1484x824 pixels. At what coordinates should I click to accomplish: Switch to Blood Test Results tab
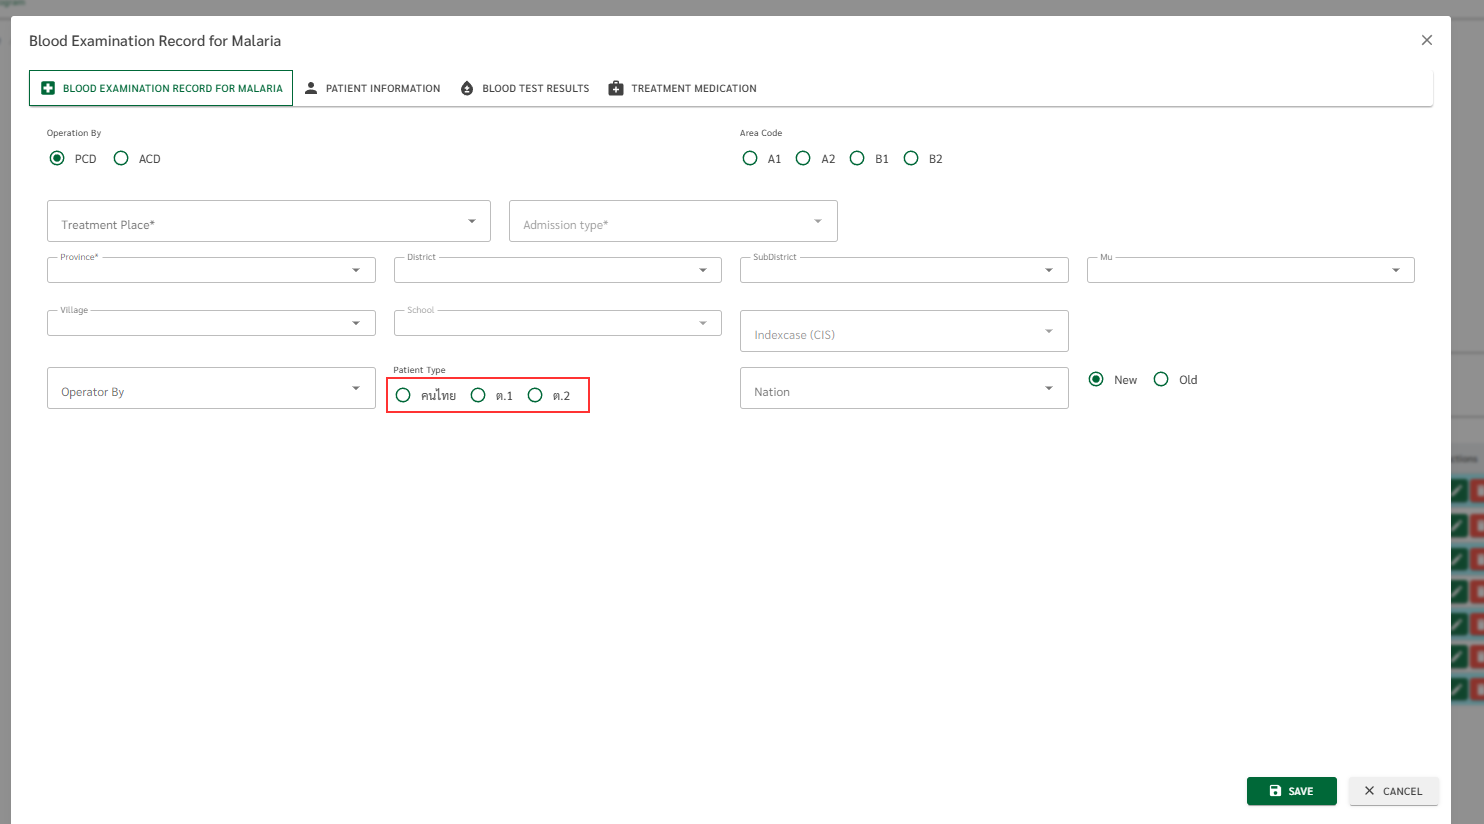point(535,88)
